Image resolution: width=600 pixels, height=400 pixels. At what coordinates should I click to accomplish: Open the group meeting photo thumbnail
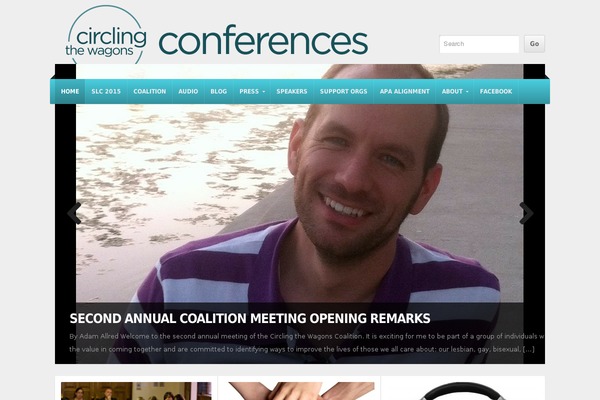coord(136,391)
